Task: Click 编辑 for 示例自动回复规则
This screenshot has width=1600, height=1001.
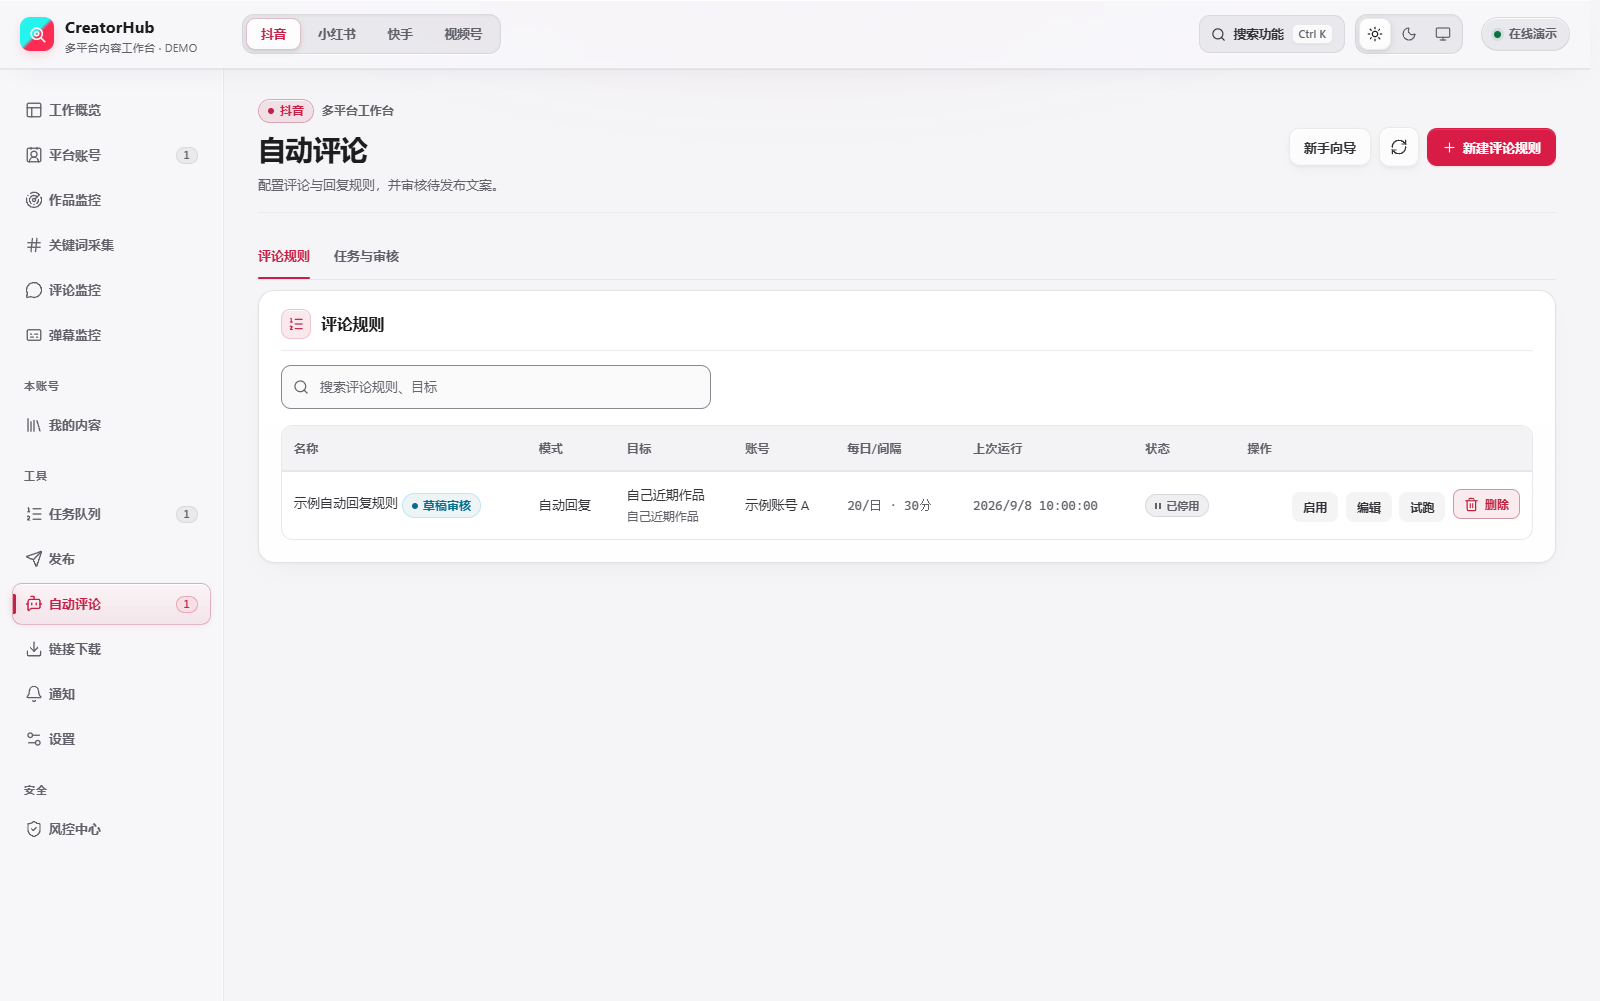Action: (1369, 507)
